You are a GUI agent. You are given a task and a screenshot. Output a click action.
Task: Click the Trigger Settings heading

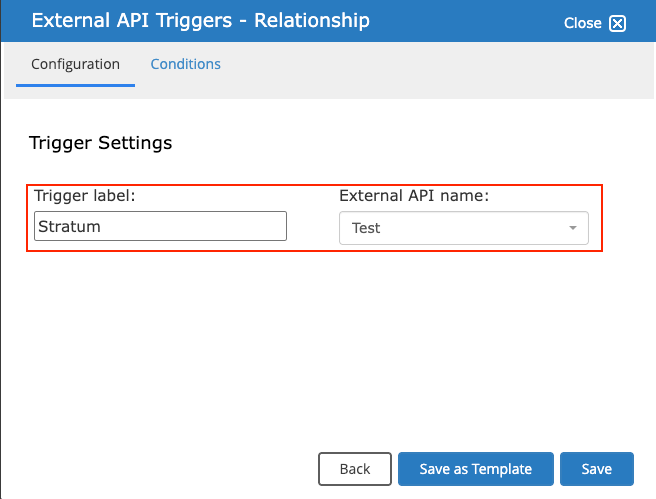[x=100, y=143]
